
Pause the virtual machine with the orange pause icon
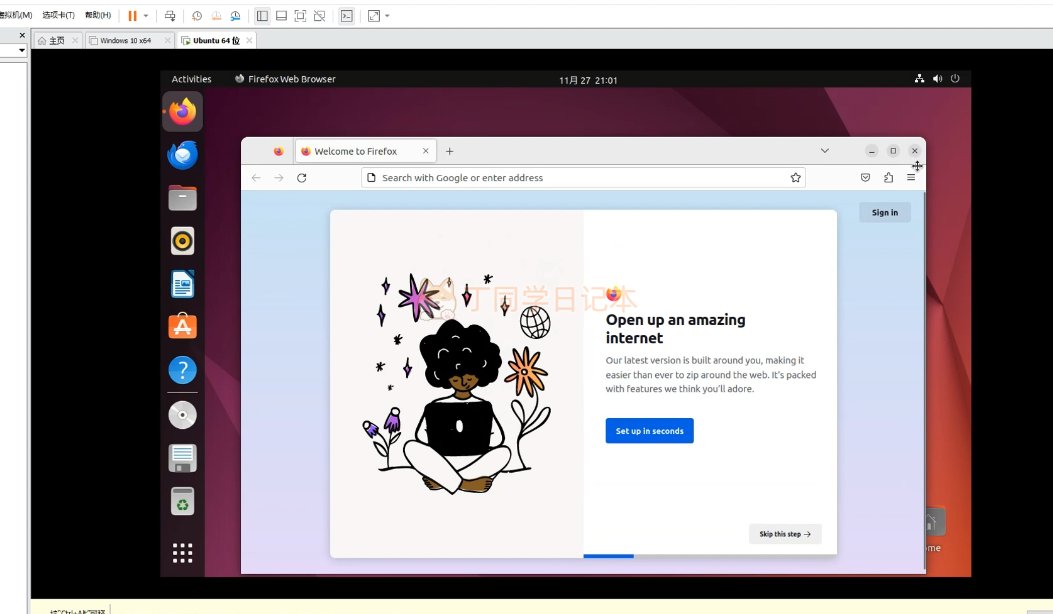(x=132, y=15)
